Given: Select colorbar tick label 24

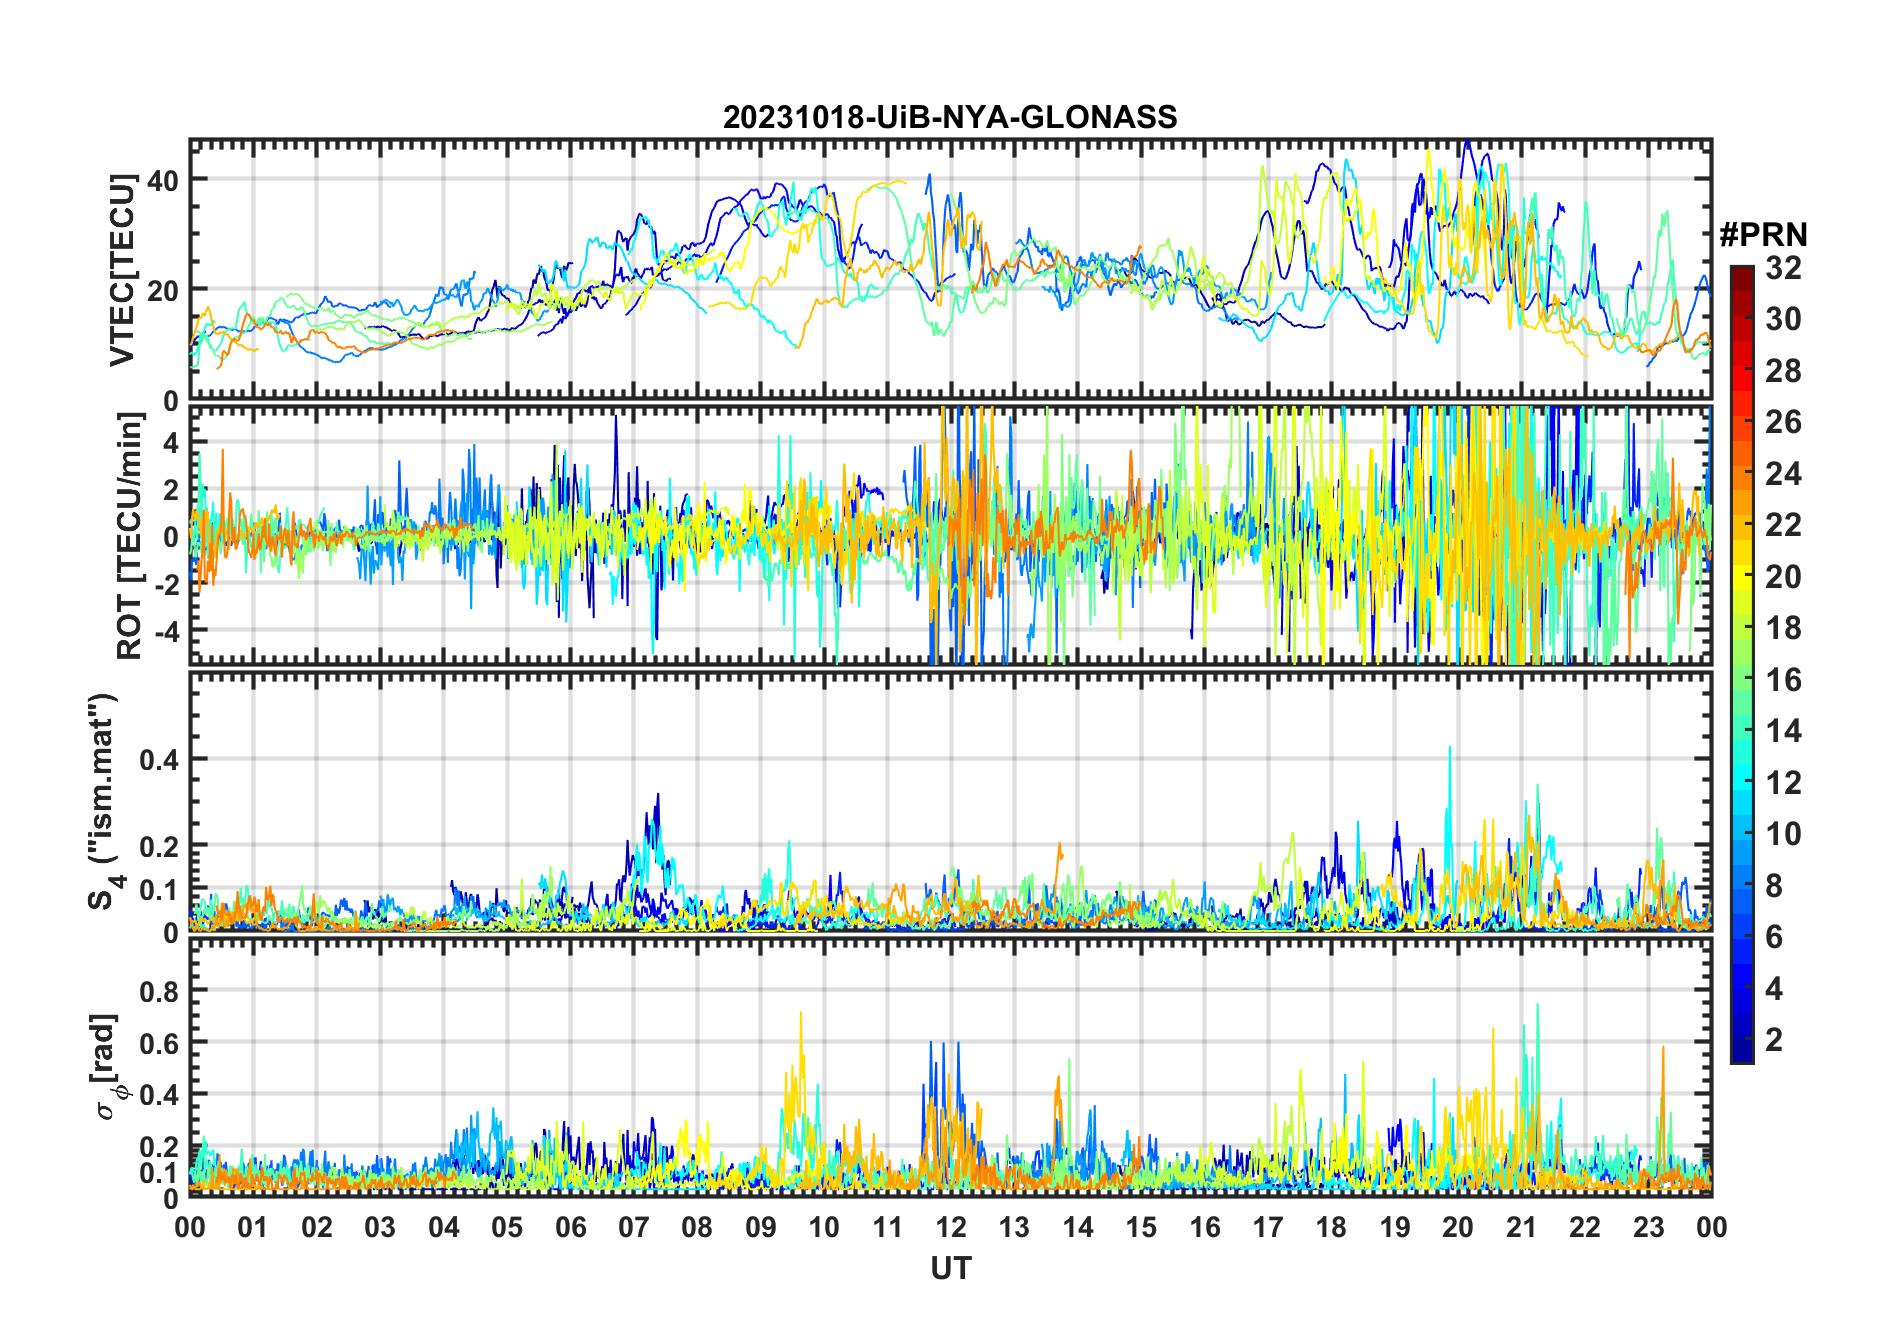Looking at the screenshot, I should point(1783,473).
